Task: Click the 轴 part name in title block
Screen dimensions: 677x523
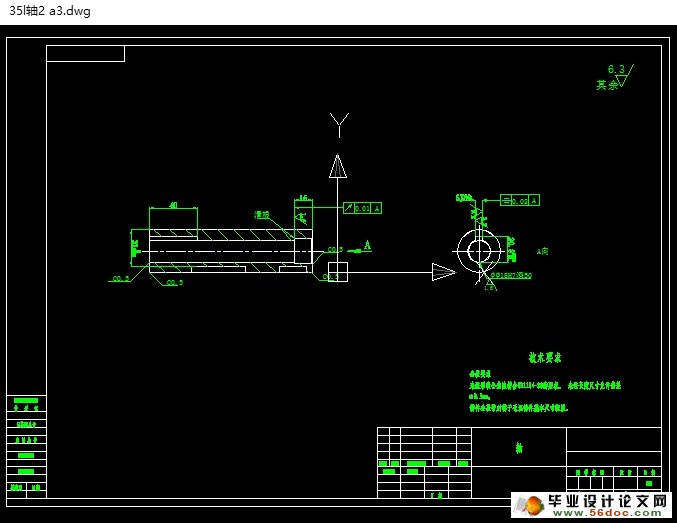Action: click(x=519, y=450)
